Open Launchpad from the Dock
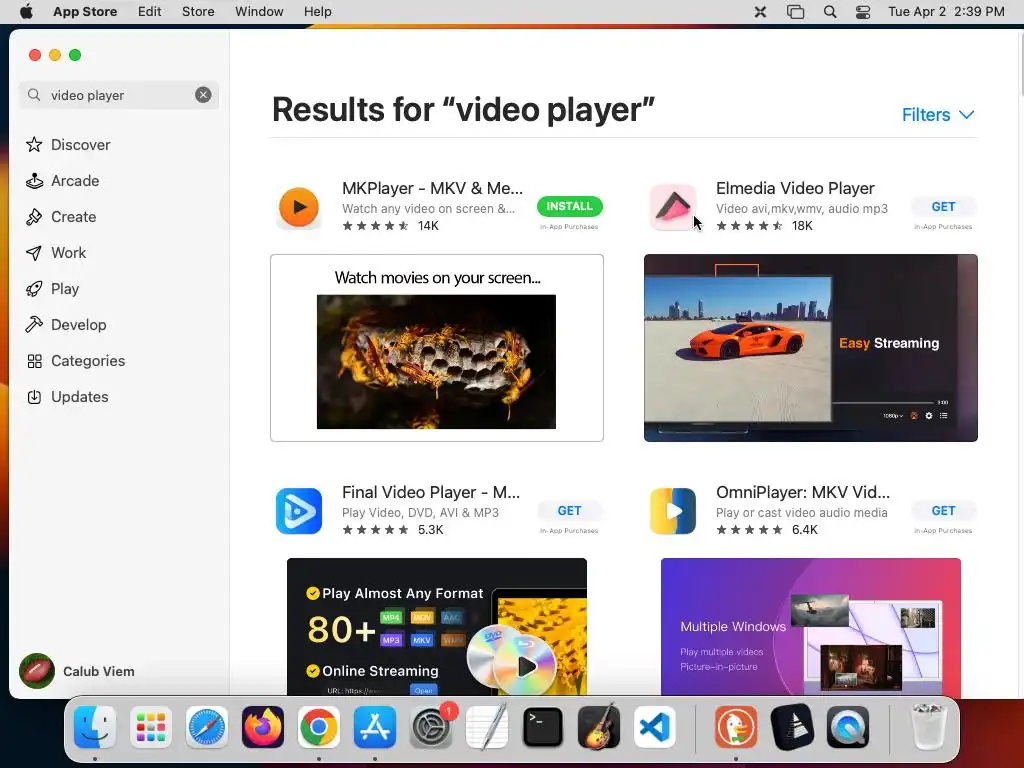Screen dimensions: 1024x768 (151, 727)
